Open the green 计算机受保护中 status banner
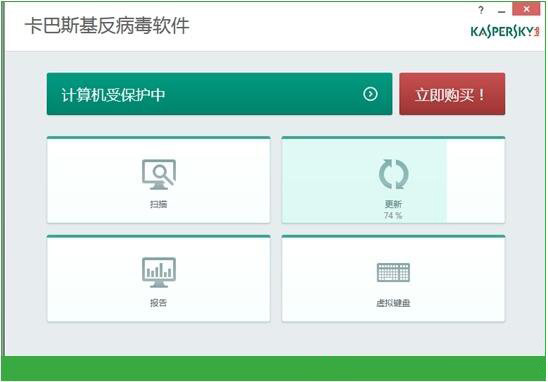This screenshot has width=548, height=382. click(219, 94)
